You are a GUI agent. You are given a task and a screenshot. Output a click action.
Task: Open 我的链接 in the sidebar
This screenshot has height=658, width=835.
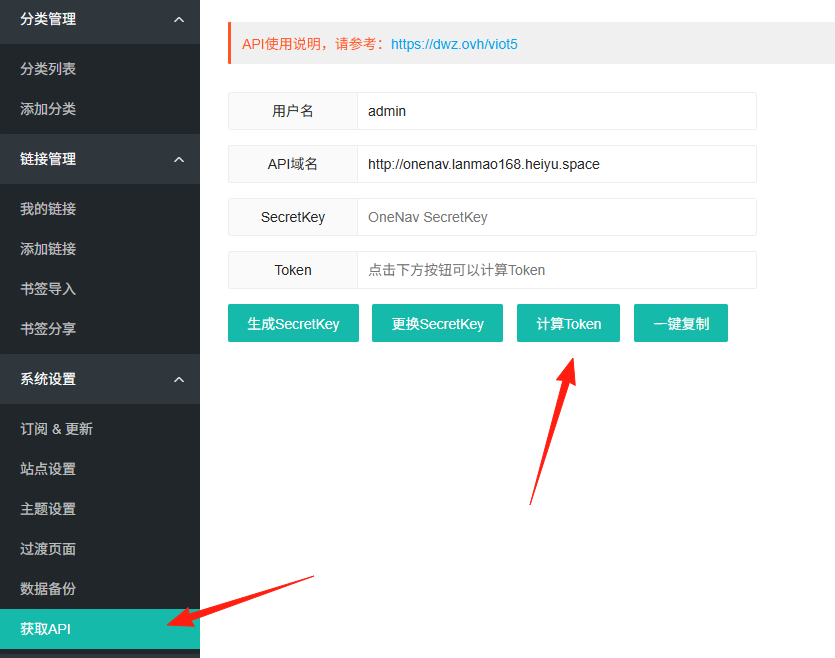tap(48, 209)
